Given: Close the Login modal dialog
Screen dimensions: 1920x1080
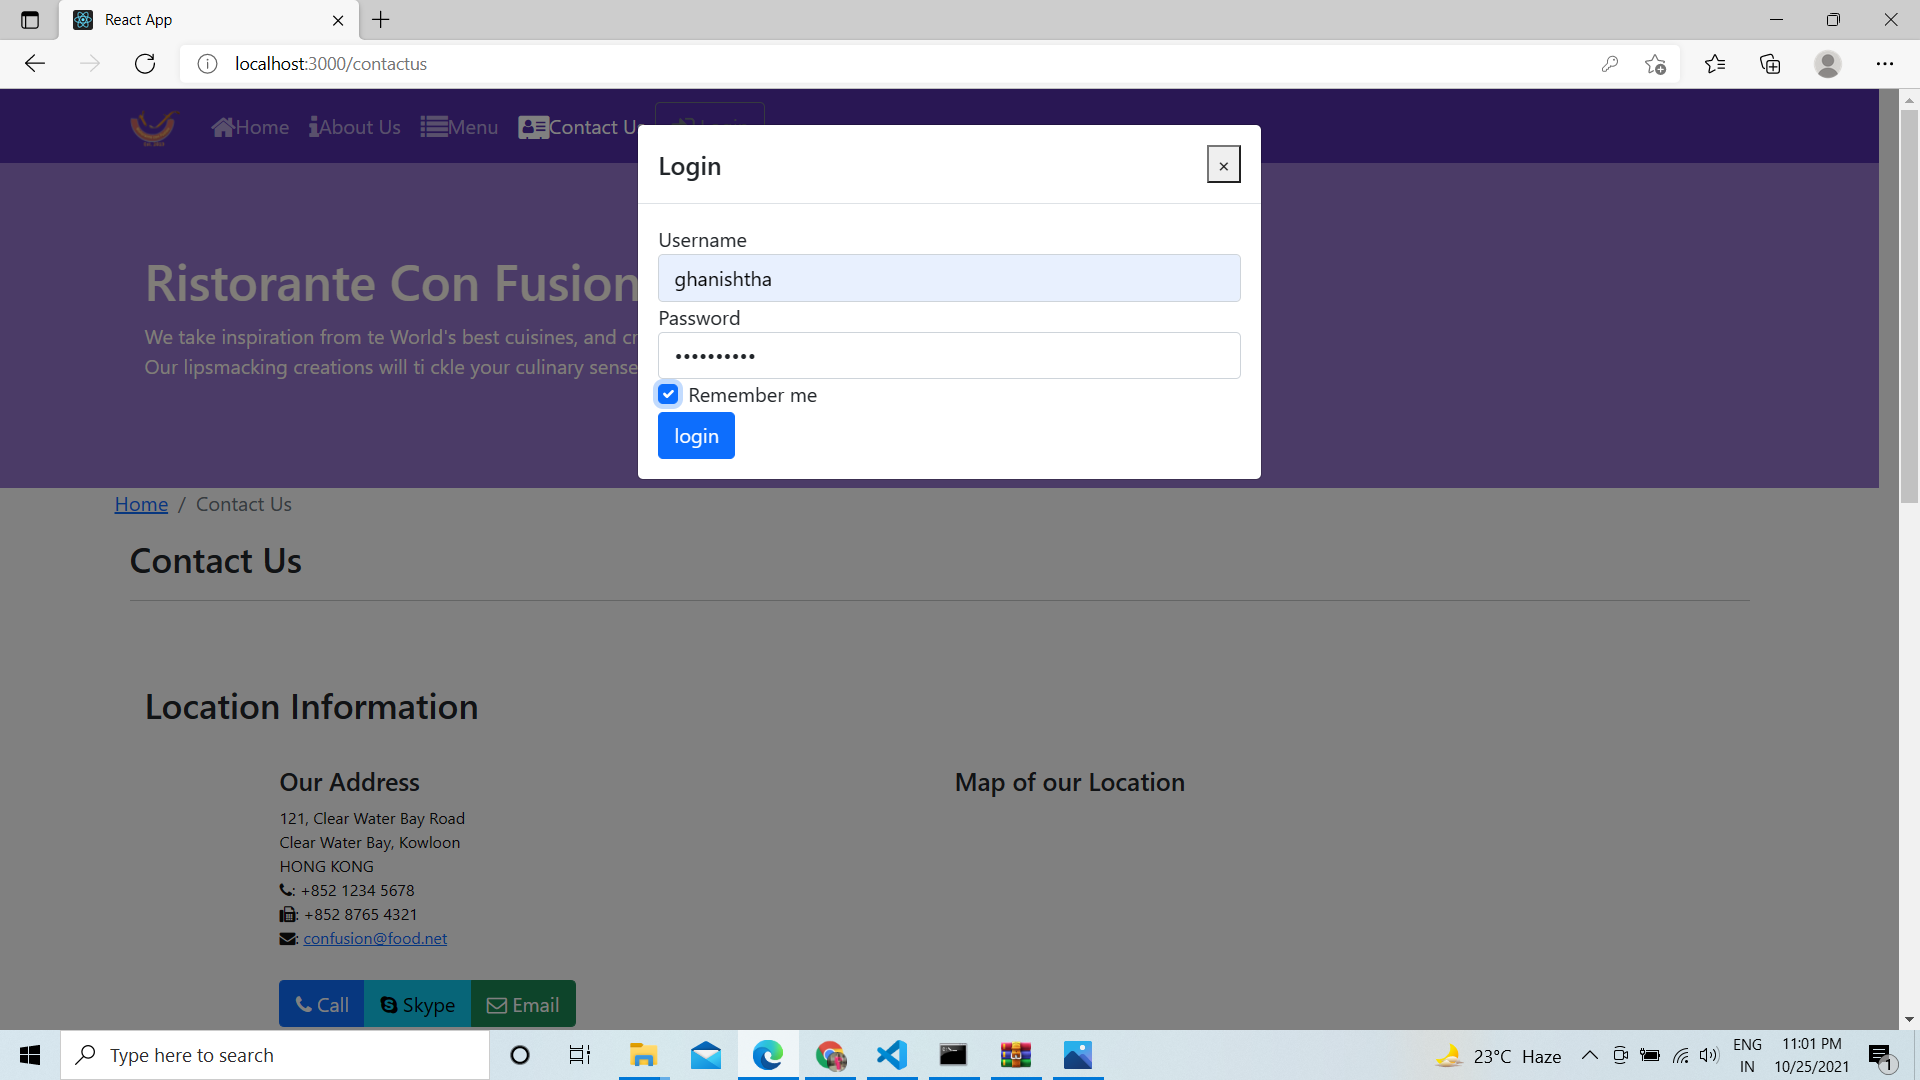Looking at the screenshot, I should pyautogui.click(x=1223, y=165).
